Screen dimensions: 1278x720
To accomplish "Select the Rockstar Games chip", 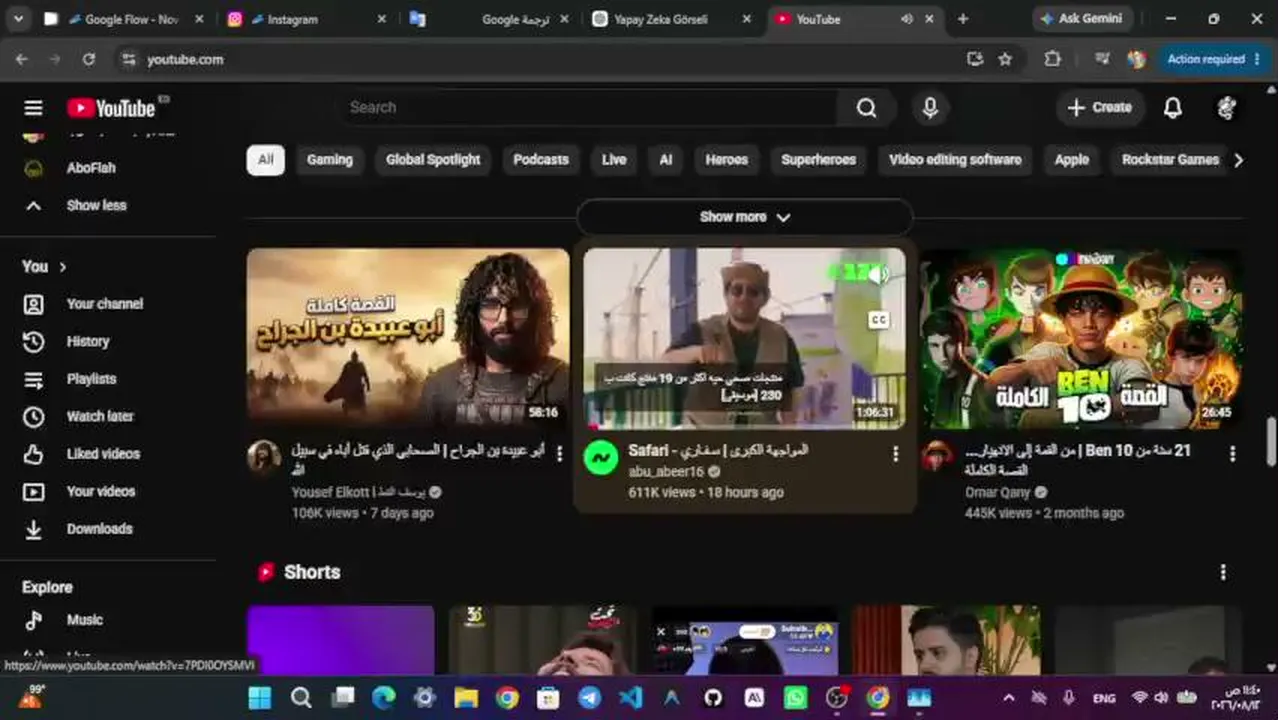I will coord(1170,160).
